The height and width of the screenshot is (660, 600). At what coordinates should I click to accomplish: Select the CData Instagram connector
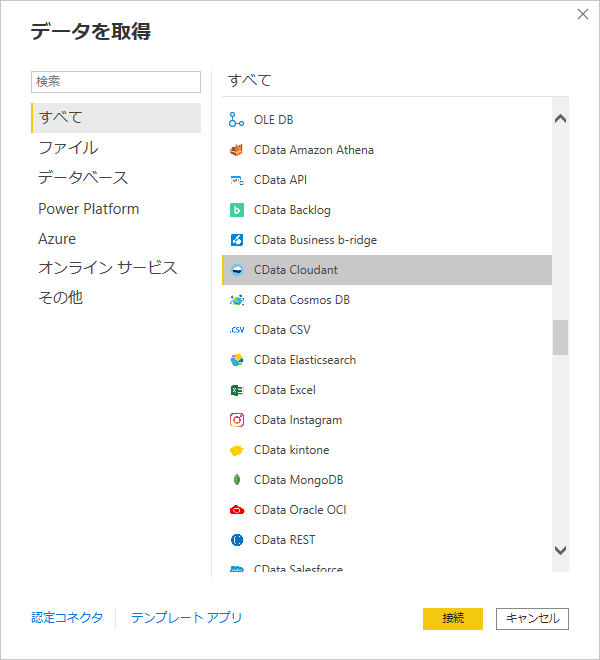(387, 420)
